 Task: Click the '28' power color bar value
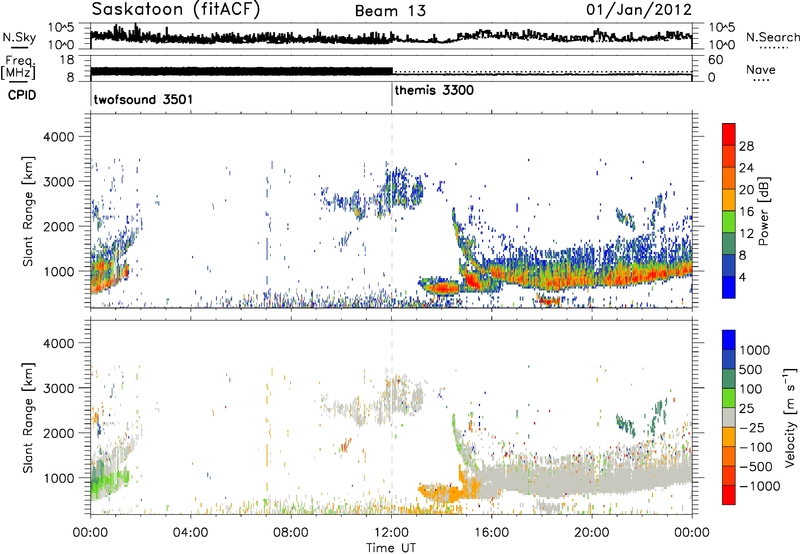tap(746, 146)
